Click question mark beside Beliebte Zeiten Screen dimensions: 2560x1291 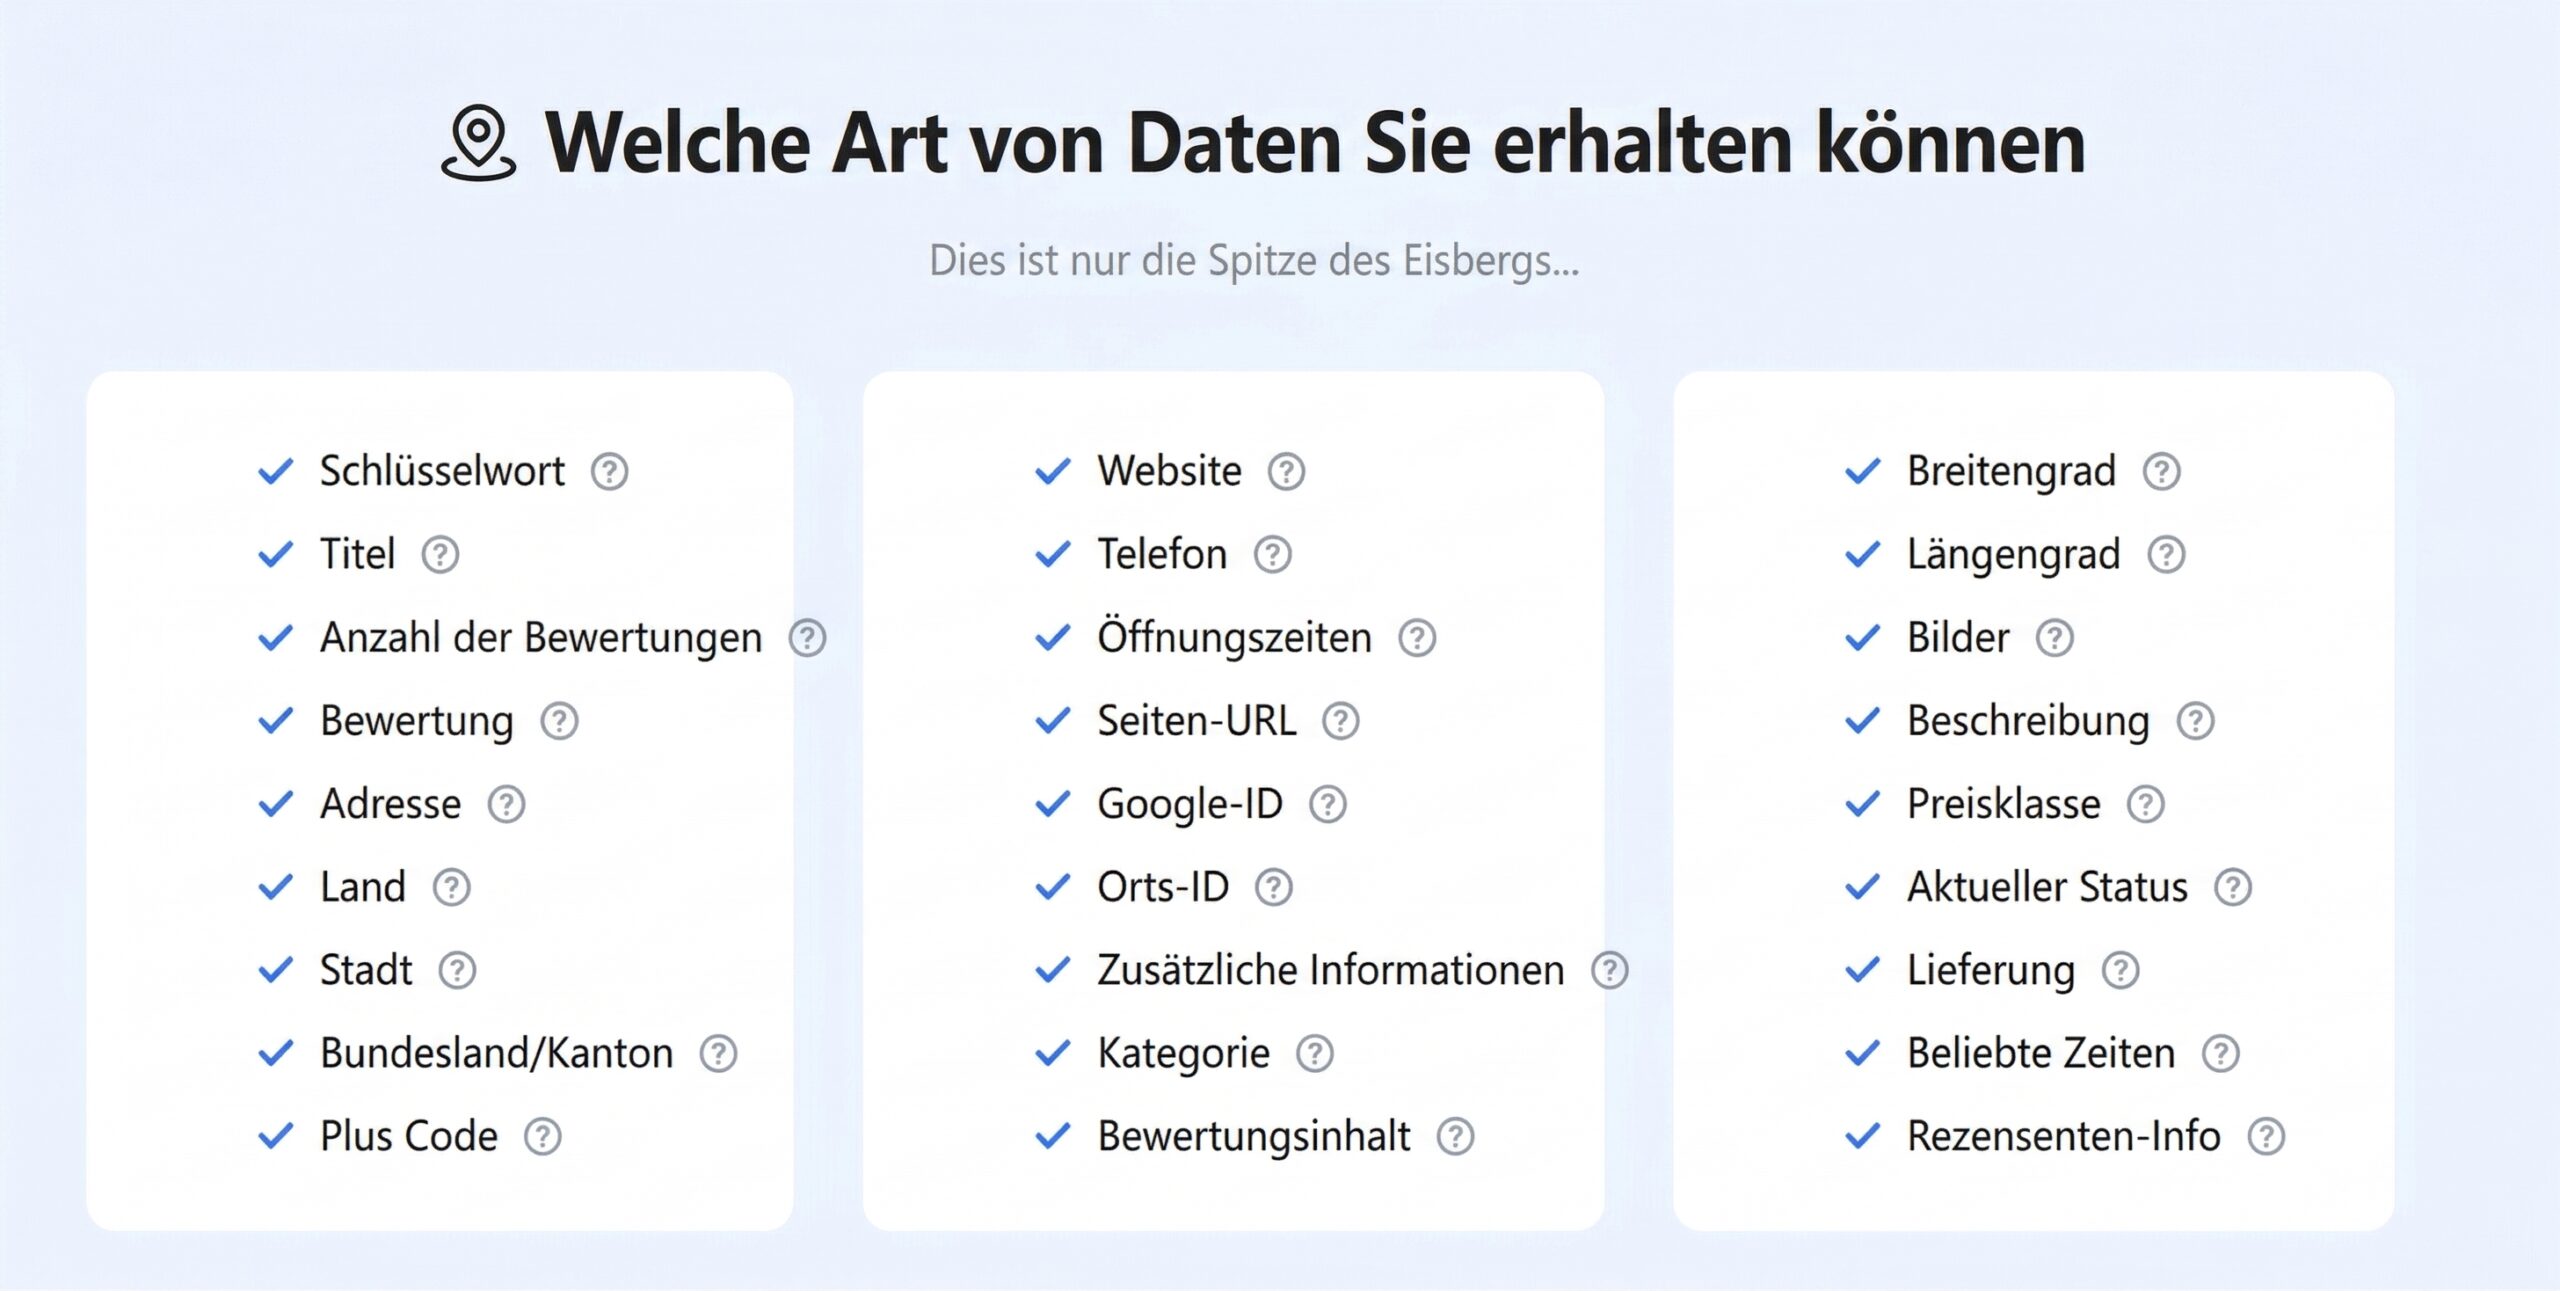click(x=2221, y=1053)
